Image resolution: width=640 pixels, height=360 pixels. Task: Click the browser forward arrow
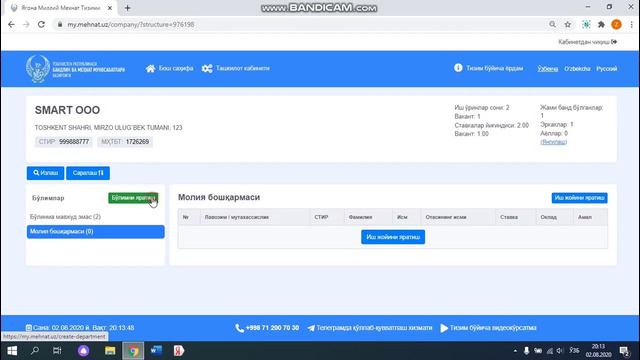[26, 24]
